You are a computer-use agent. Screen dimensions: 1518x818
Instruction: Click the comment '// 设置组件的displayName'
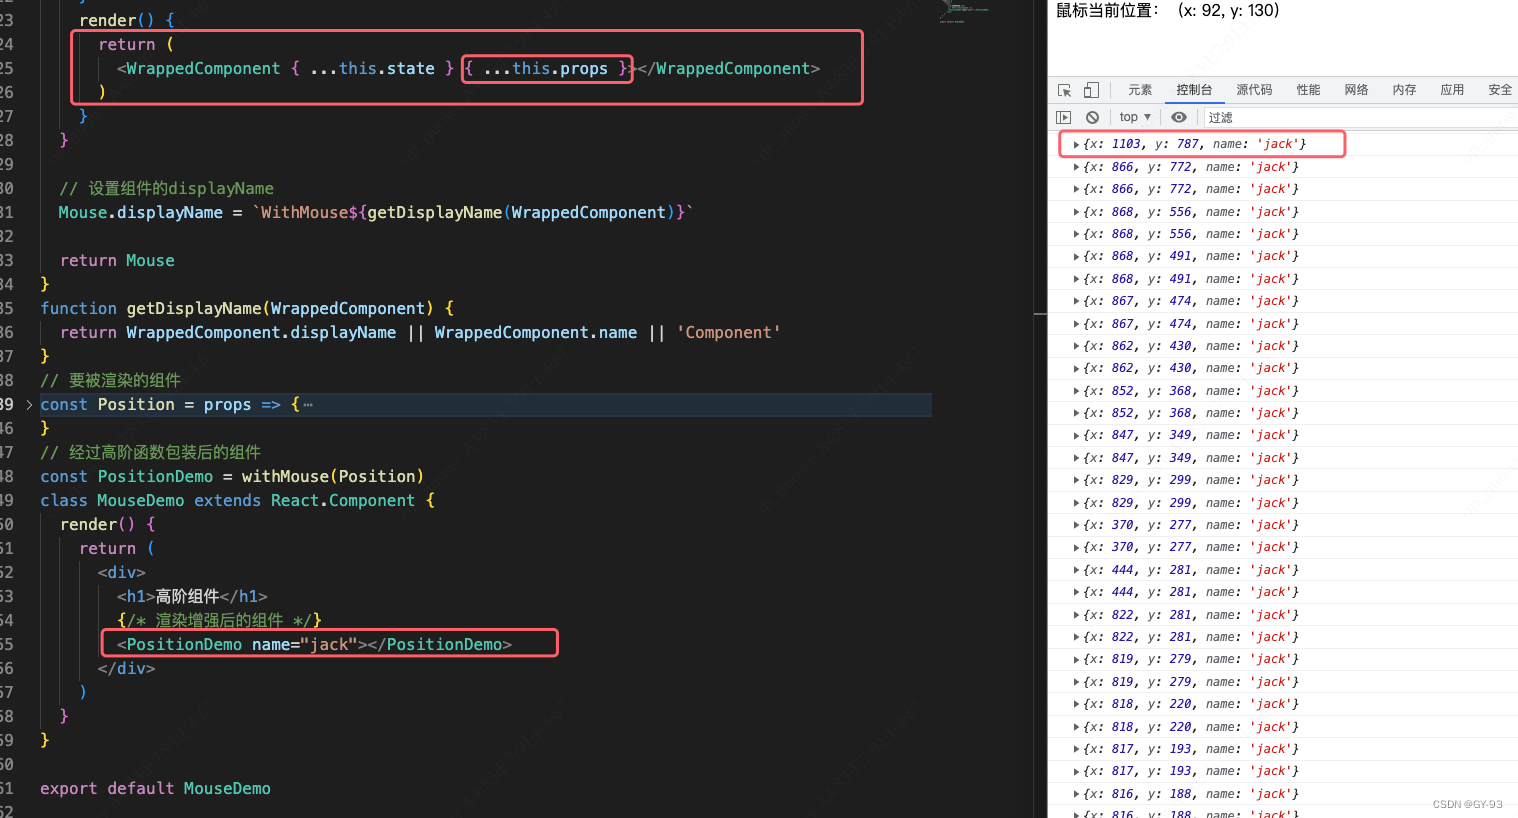(166, 188)
